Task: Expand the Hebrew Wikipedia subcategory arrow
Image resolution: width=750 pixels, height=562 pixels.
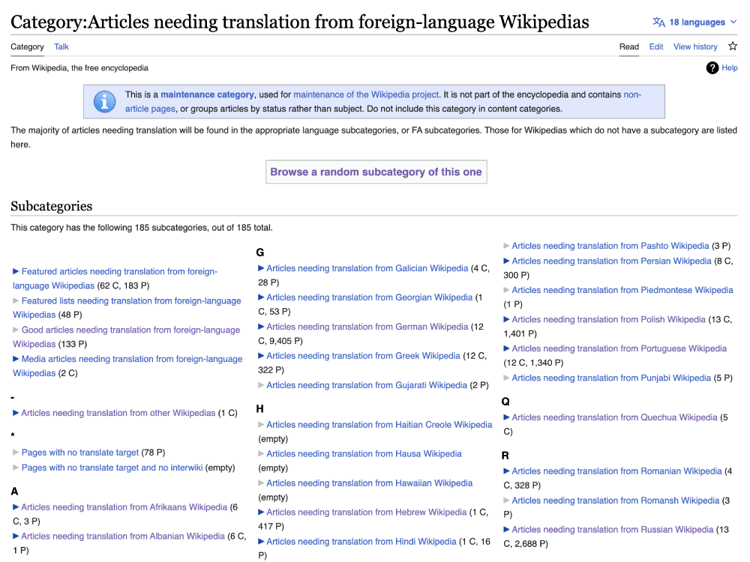Action: tap(261, 512)
